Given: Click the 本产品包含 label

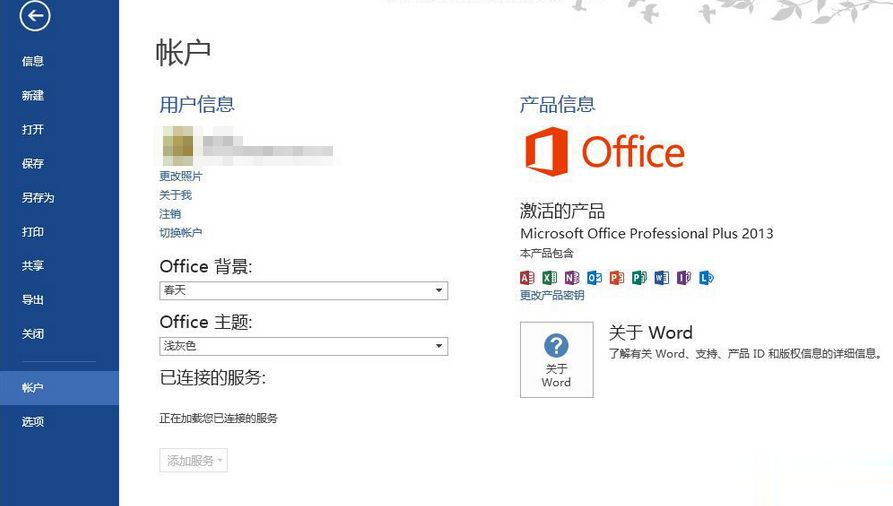Looking at the screenshot, I should pyautogui.click(x=546, y=253).
